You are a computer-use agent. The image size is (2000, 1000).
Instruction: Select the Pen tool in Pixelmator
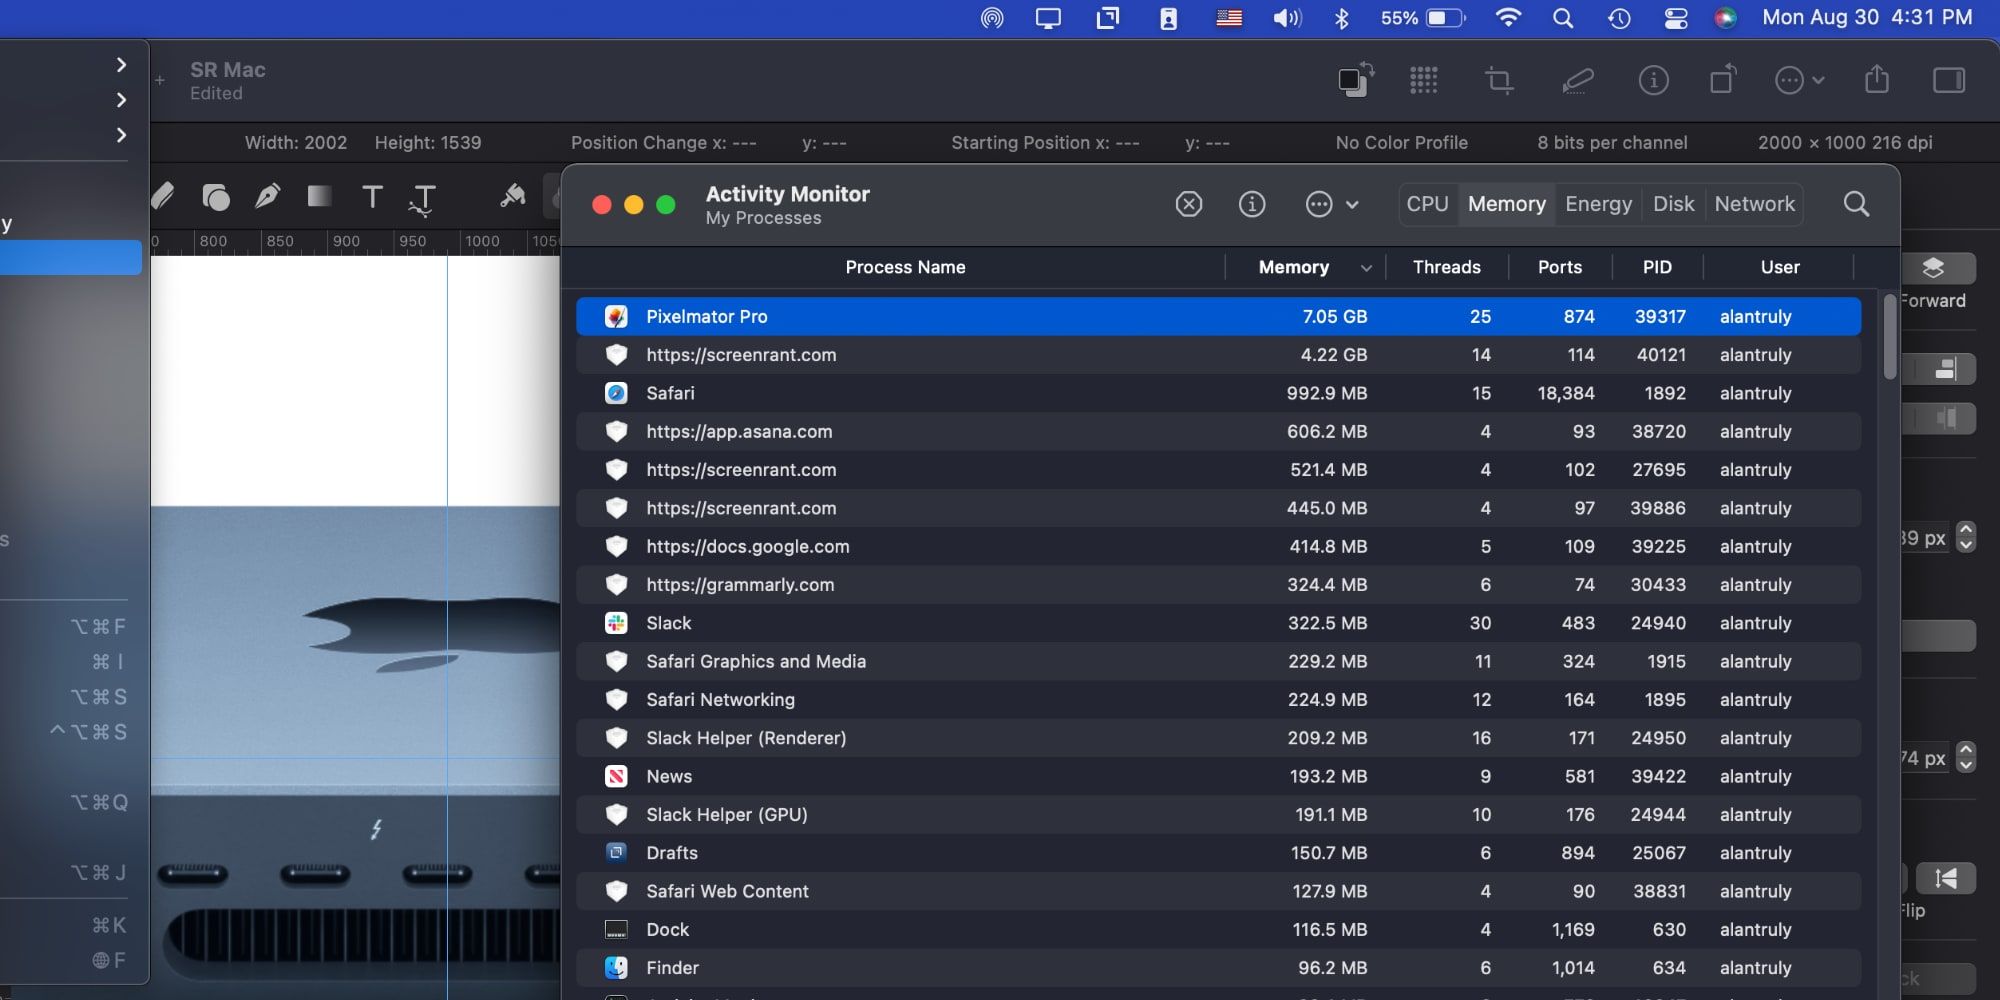point(266,197)
